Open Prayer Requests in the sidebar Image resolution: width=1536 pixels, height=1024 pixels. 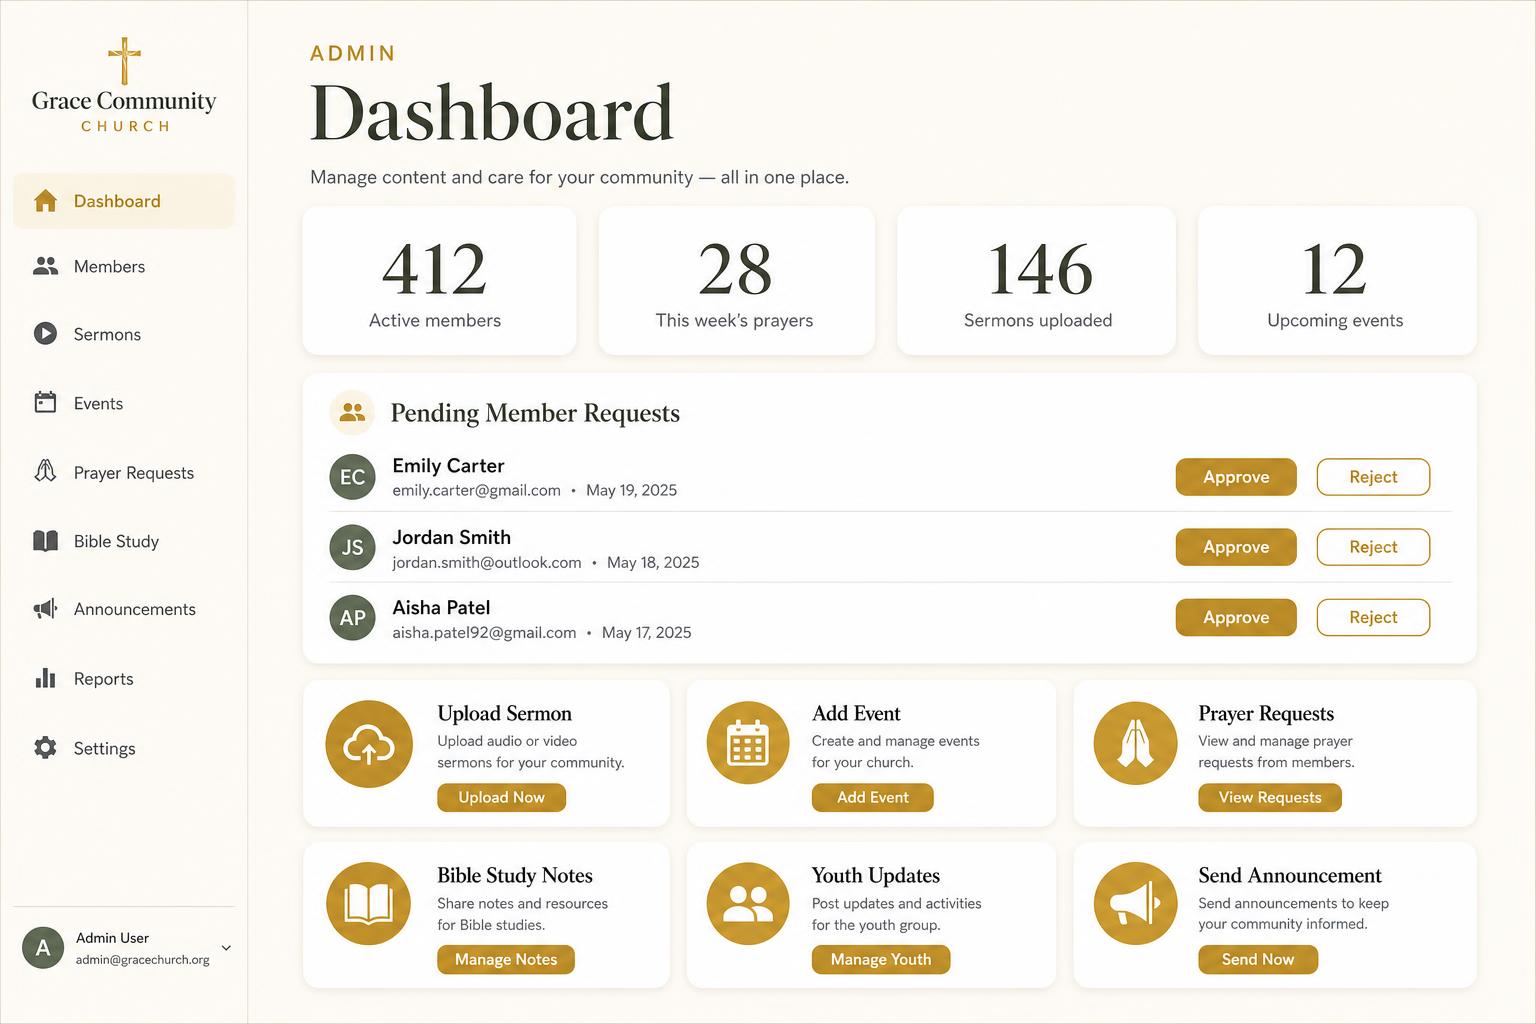tap(124, 472)
